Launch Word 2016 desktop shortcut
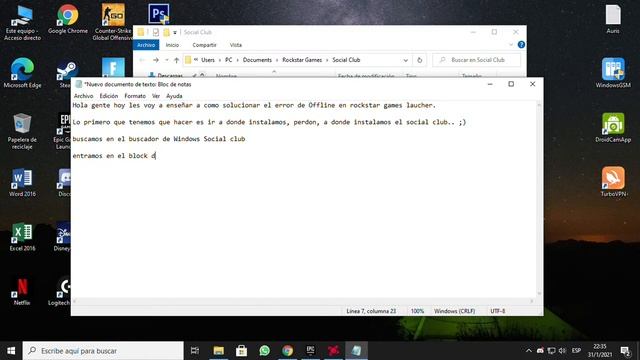Image resolution: width=640 pixels, height=360 pixels. tap(22, 183)
